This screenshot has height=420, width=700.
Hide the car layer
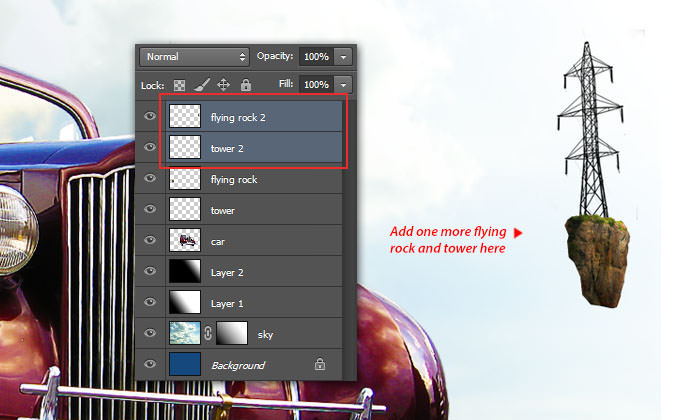click(150, 240)
